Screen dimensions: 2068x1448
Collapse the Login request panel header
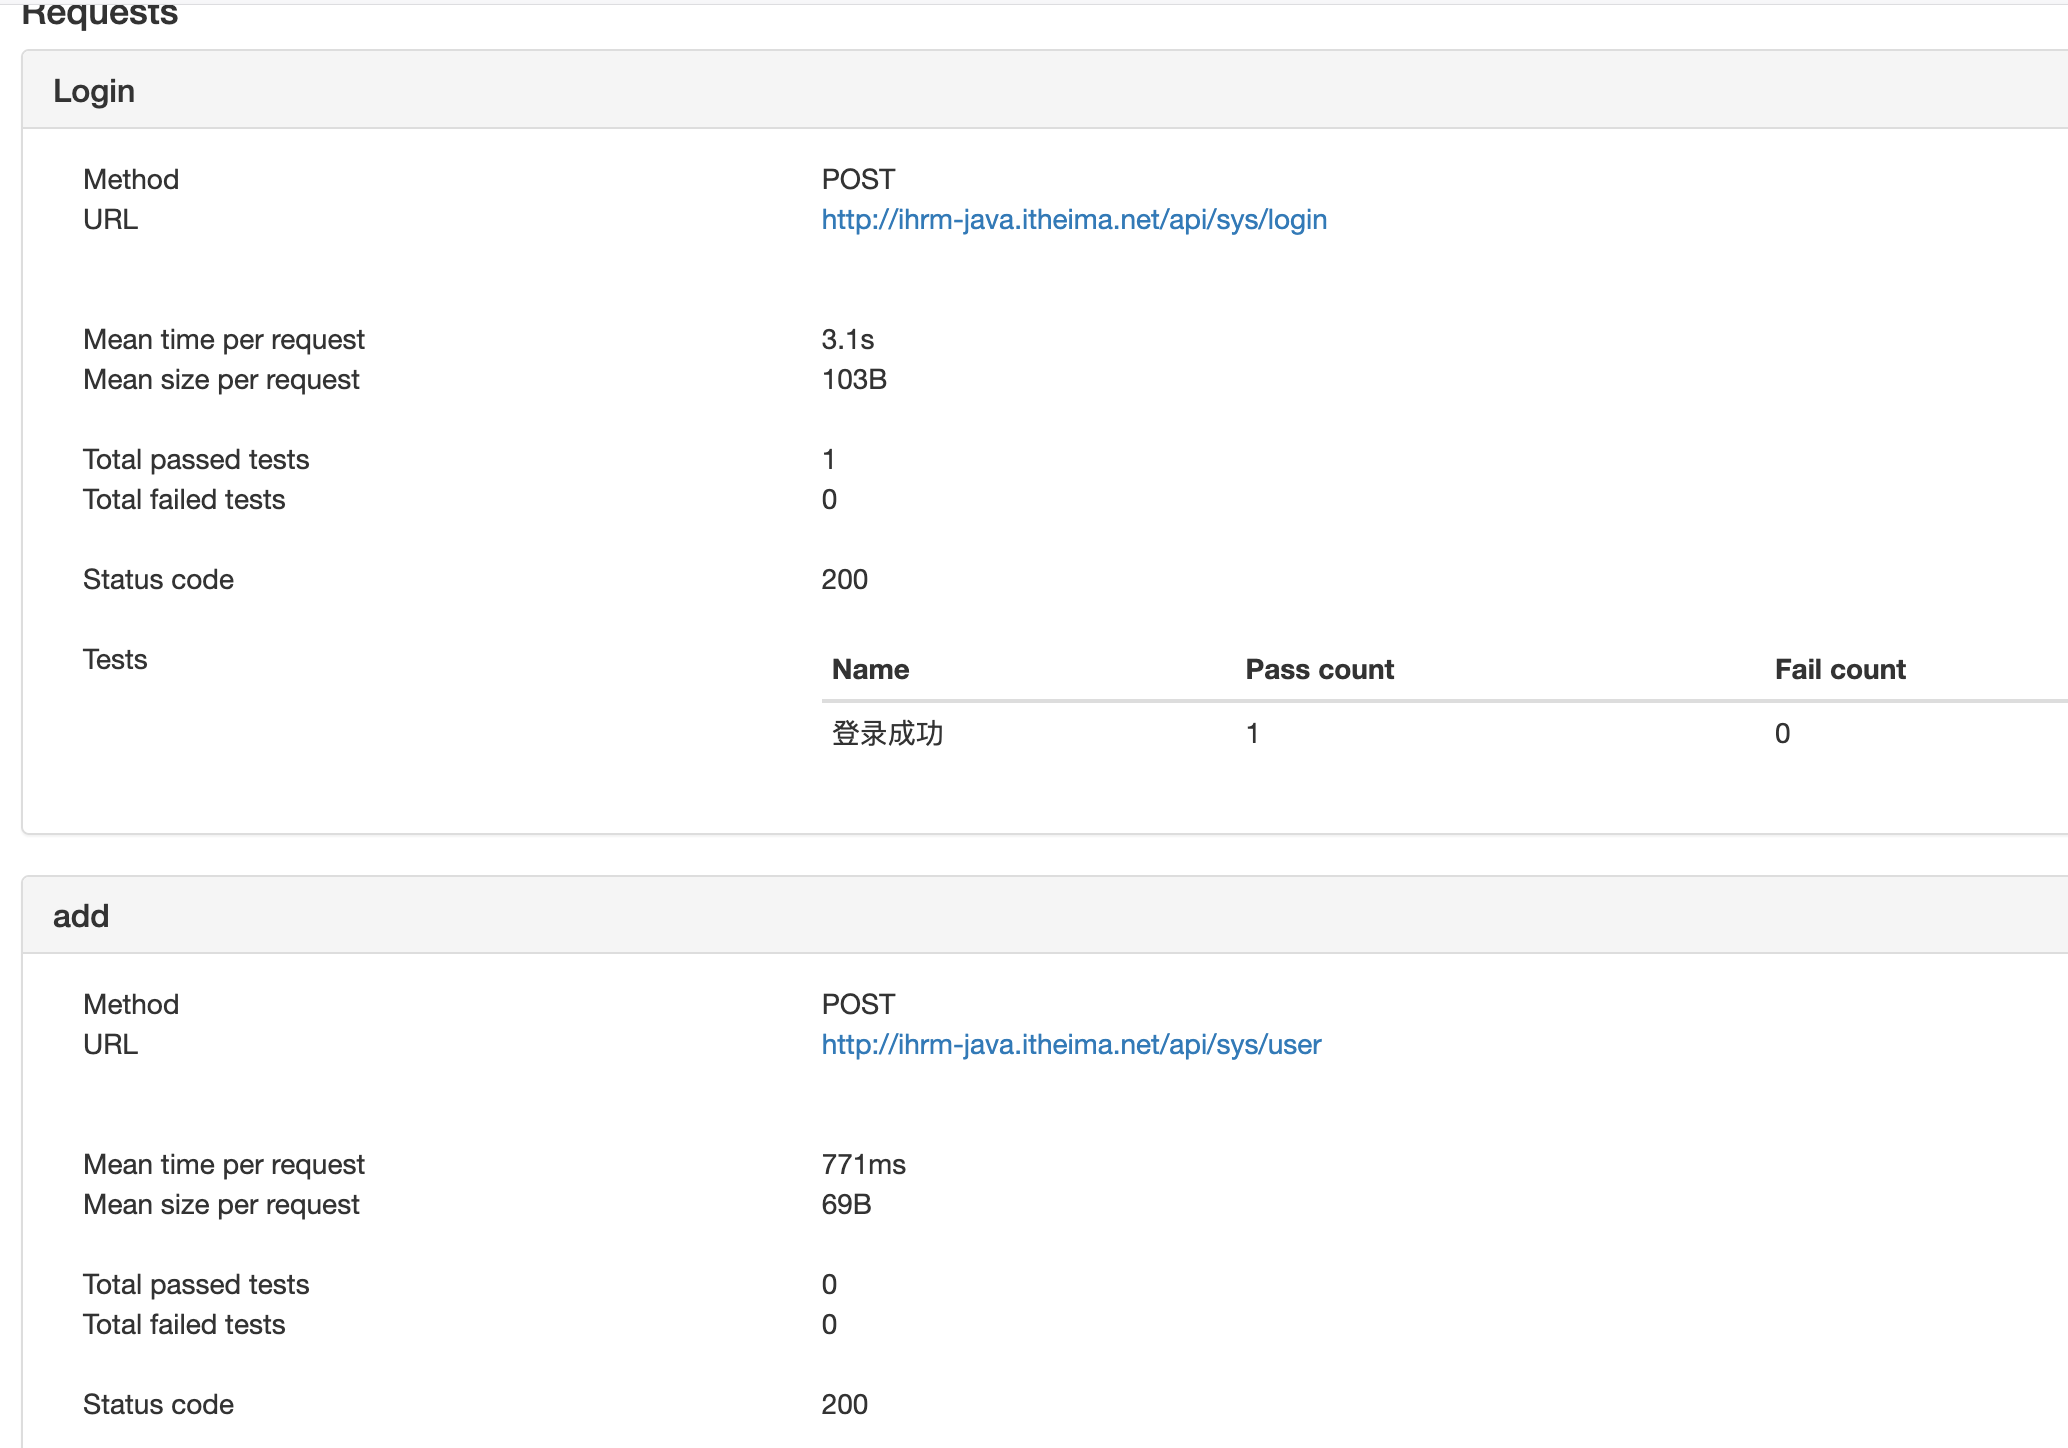coord(95,90)
